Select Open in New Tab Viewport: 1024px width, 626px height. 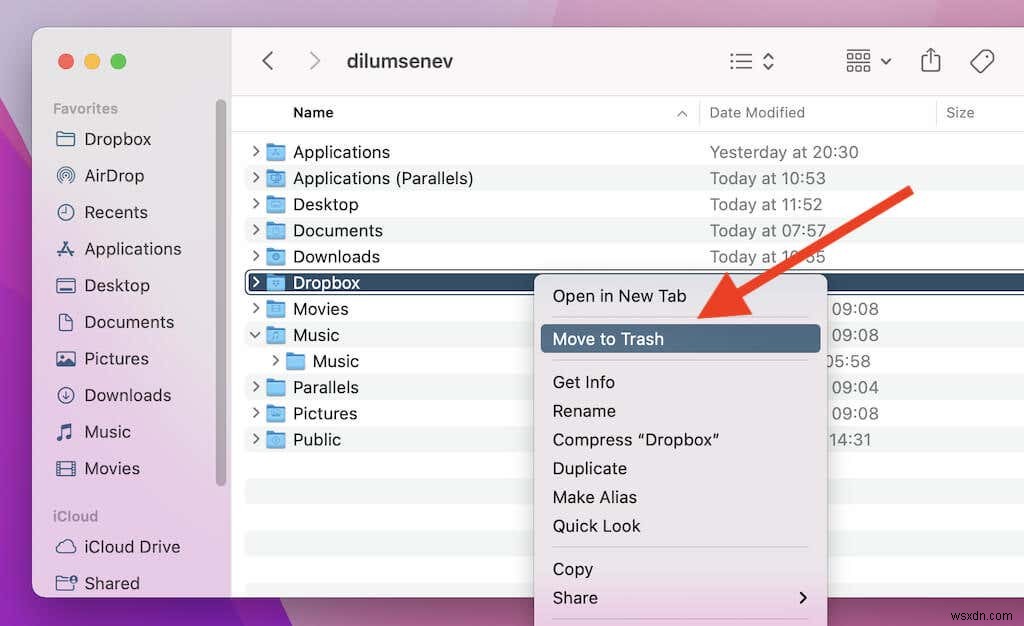tap(620, 296)
